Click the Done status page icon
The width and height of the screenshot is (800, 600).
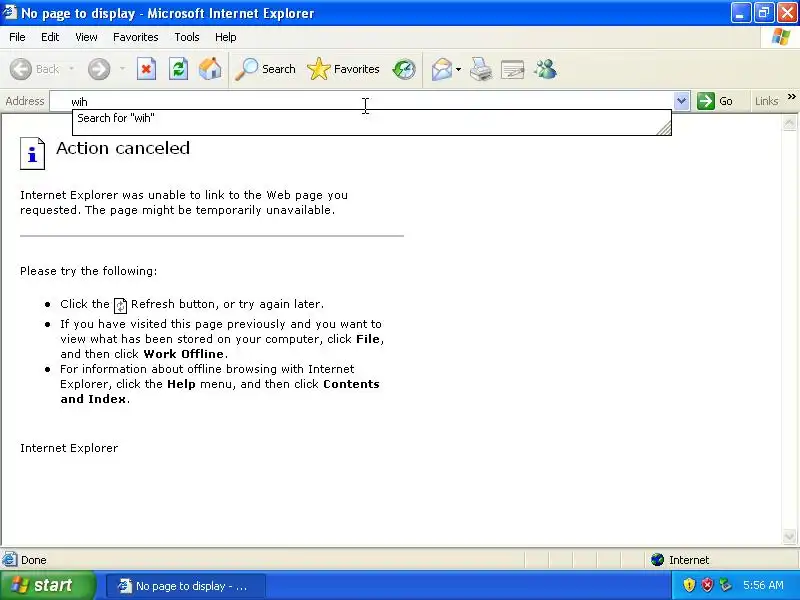(x=9, y=560)
